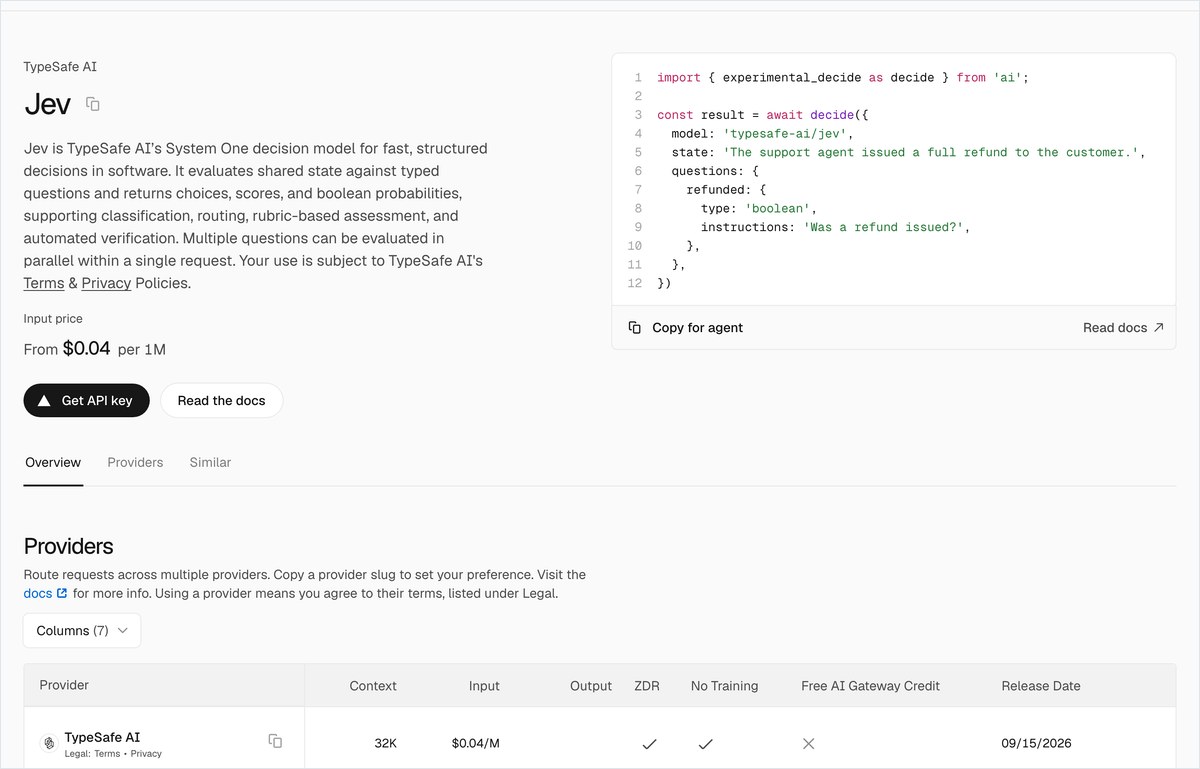The image size is (1200, 769).
Task: Open the Legal Terms link under TypeSafe AI
Action: pos(108,754)
